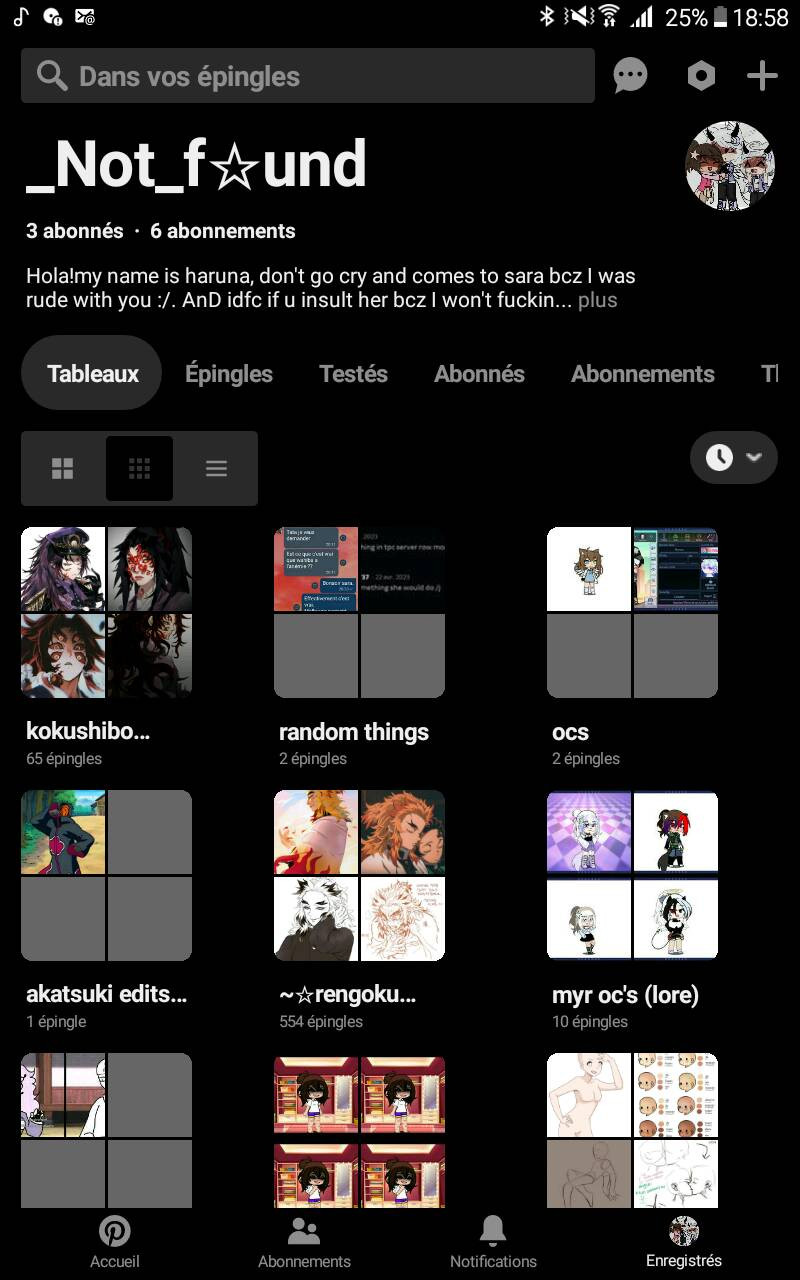Tap the Bluetooth status icon
The width and height of the screenshot is (800, 1280).
click(547, 16)
